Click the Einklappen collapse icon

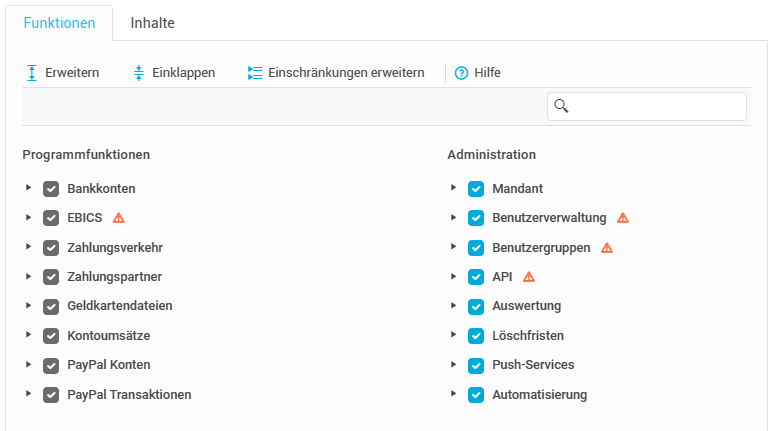[x=139, y=73]
